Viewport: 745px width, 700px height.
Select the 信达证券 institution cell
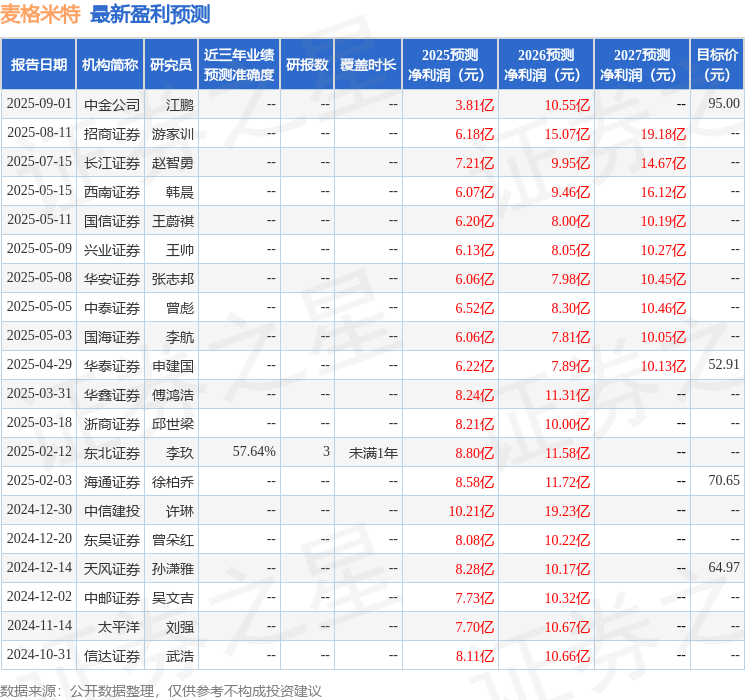[112, 656]
